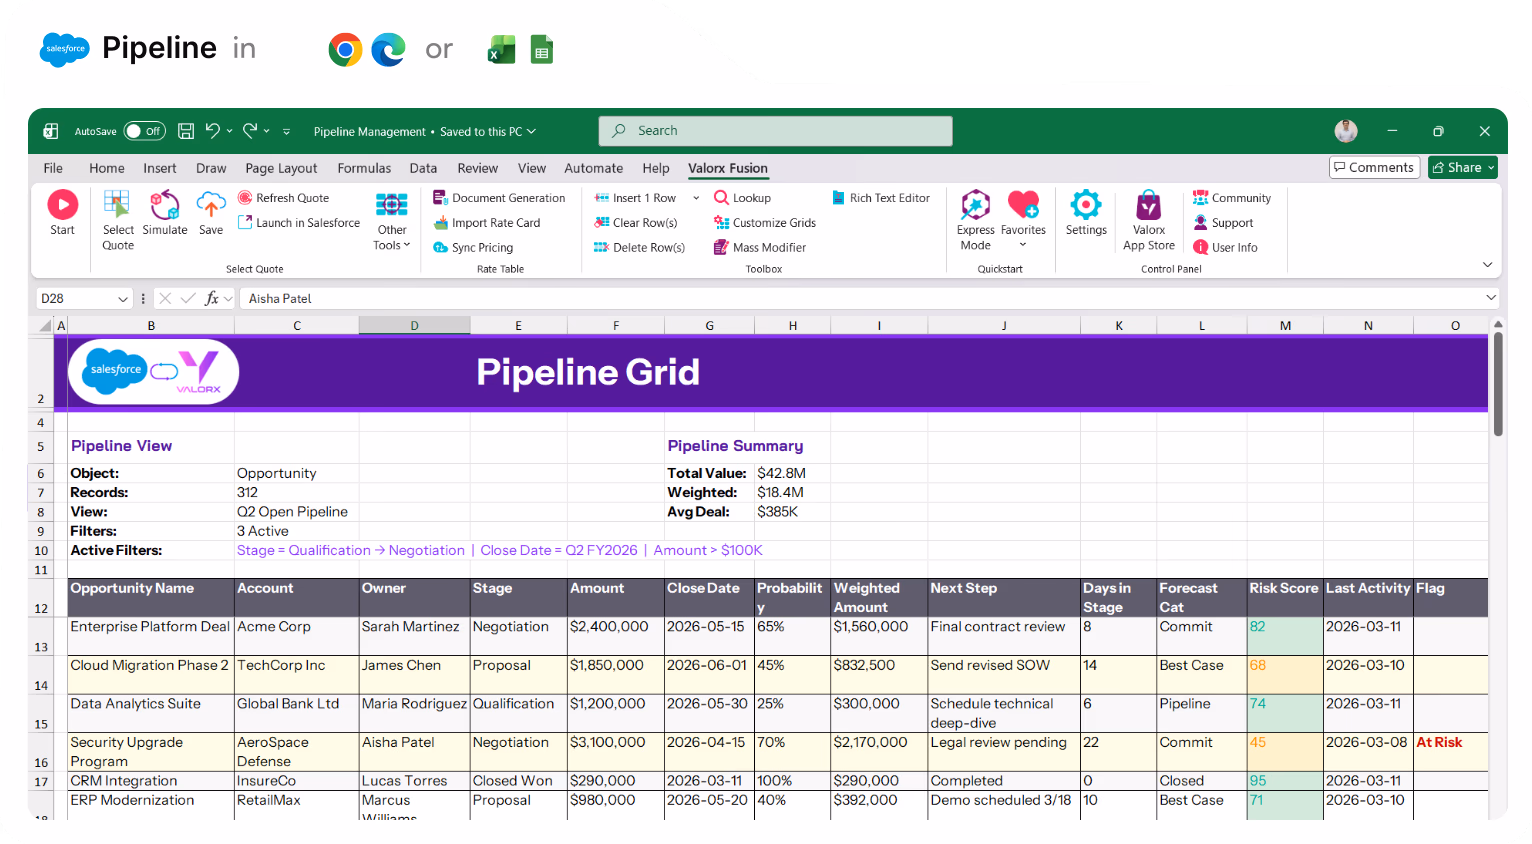The width and height of the screenshot is (1532, 844).
Task: Click the Start icon in Valorx ribbon
Action: tap(62, 212)
